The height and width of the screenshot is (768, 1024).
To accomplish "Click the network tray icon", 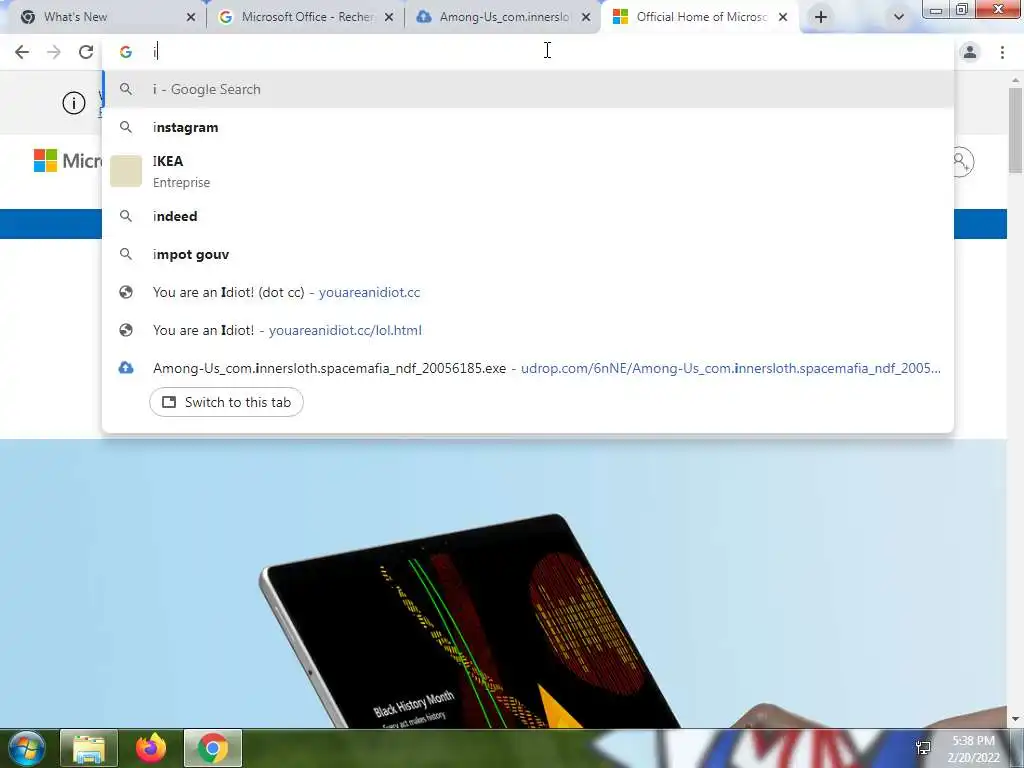I will [x=923, y=748].
